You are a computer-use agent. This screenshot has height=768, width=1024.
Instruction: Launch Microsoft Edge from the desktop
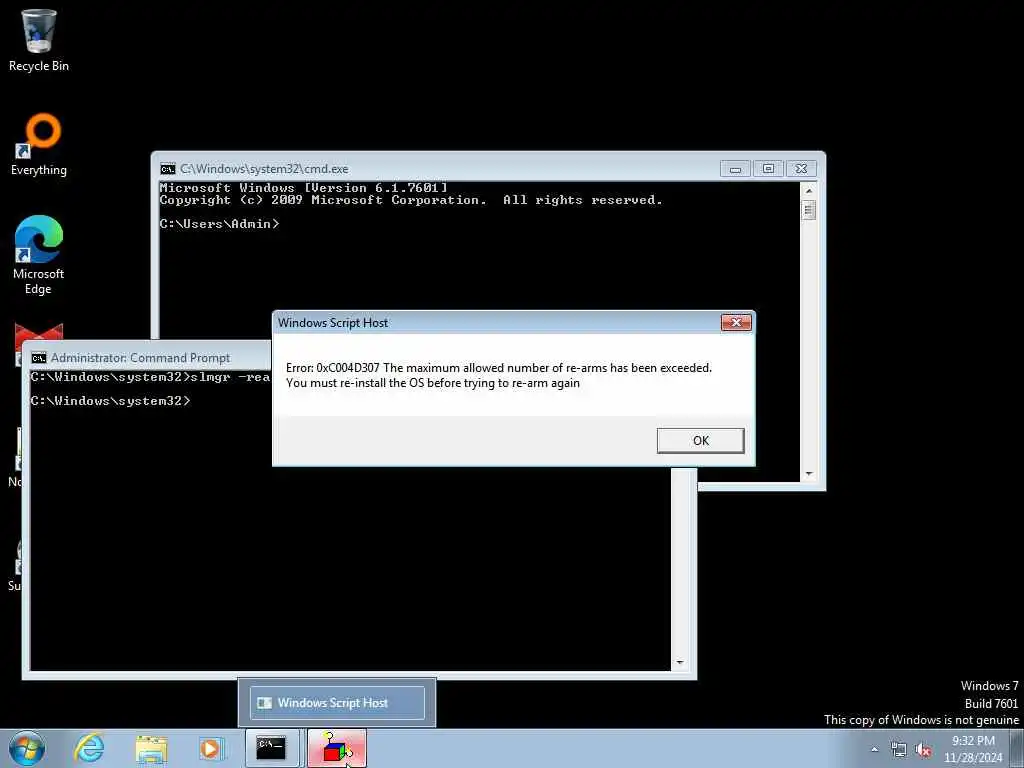pyautogui.click(x=39, y=255)
